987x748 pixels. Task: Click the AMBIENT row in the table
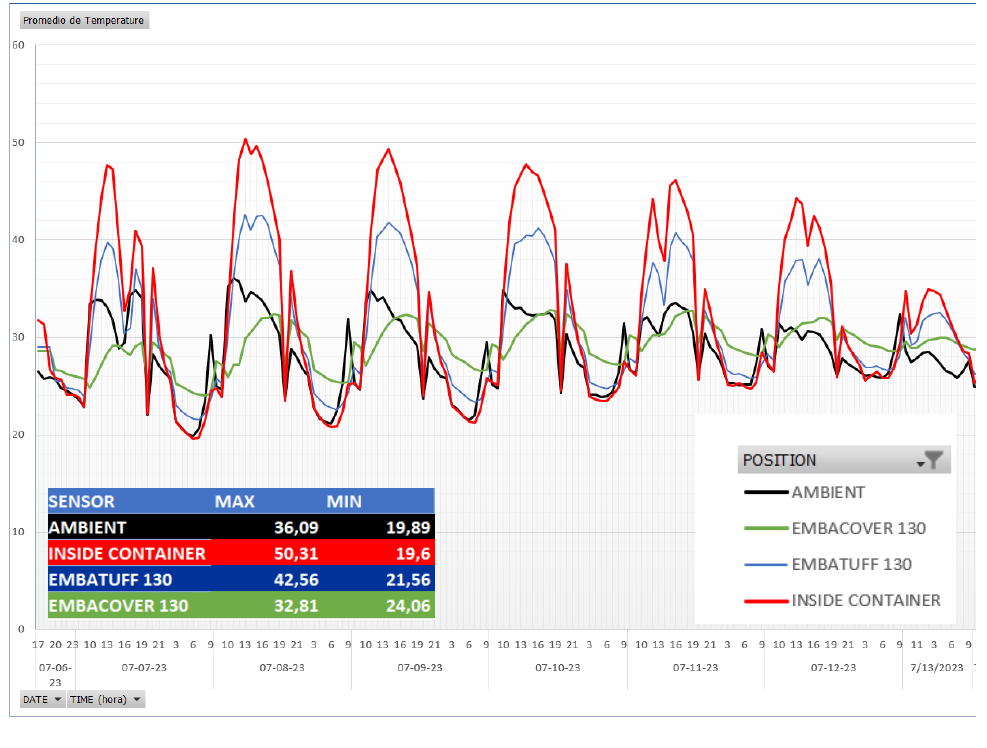tap(241, 527)
